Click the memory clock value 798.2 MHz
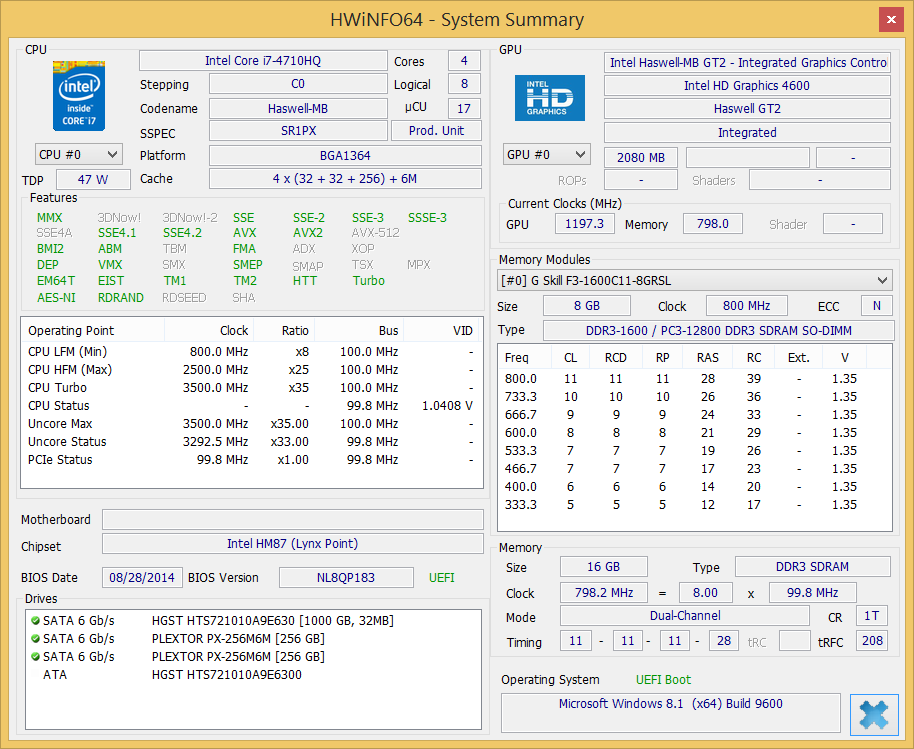The image size is (914, 749). coord(604,593)
